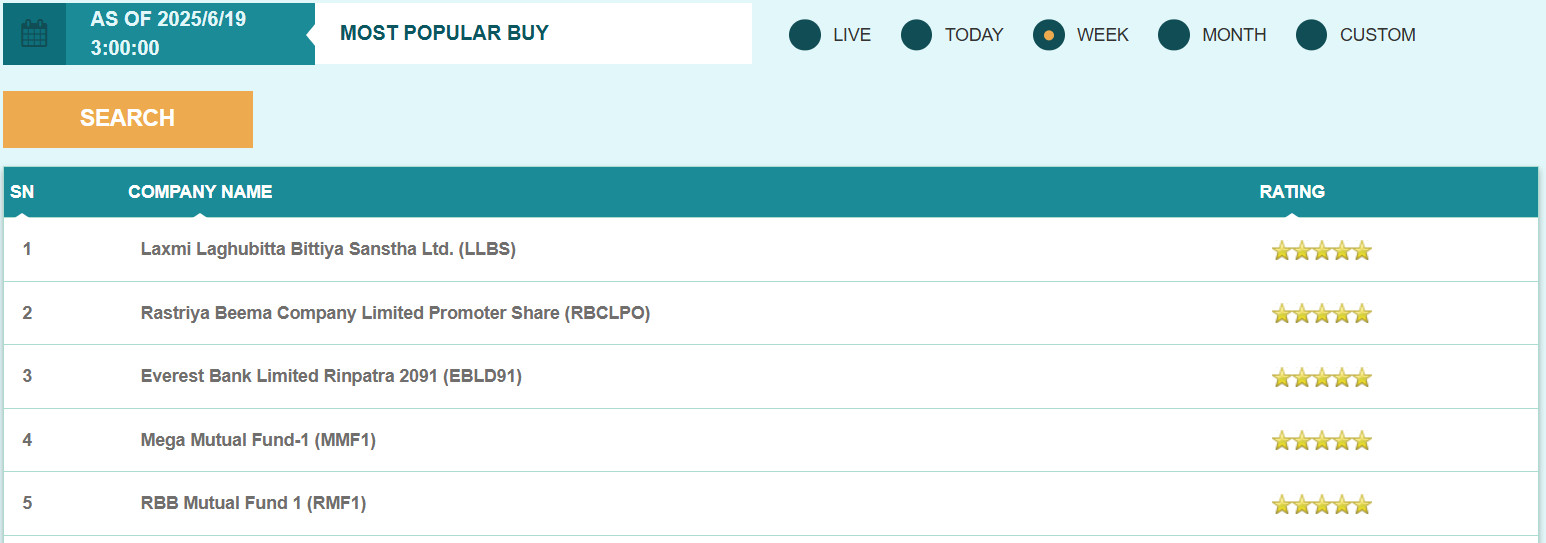Sort by COMPANY NAME column header
This screenshot has height=543, width=1546.
tap(200, 192)
